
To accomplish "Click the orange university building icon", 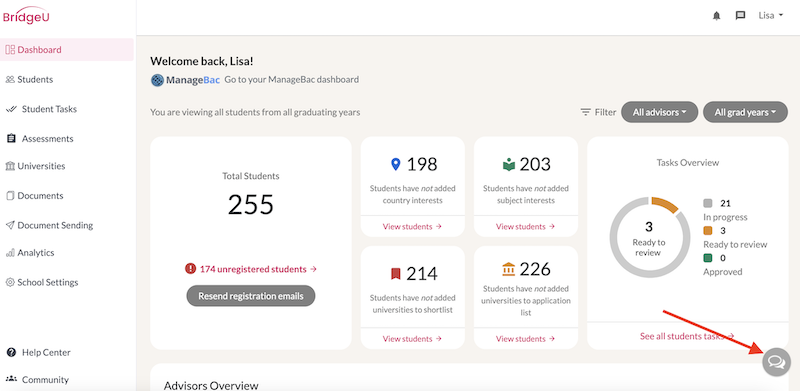I will [x=509, y=269].
